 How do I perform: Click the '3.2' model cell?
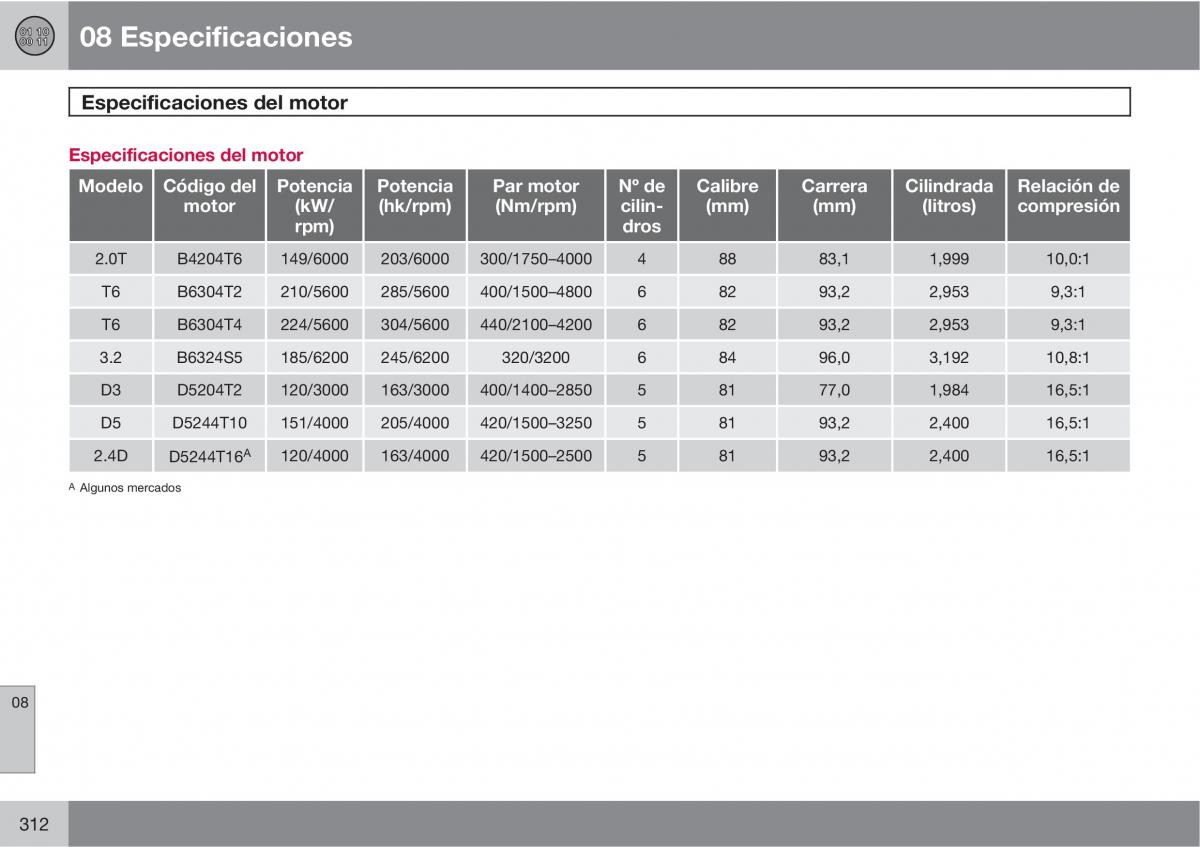110,357
